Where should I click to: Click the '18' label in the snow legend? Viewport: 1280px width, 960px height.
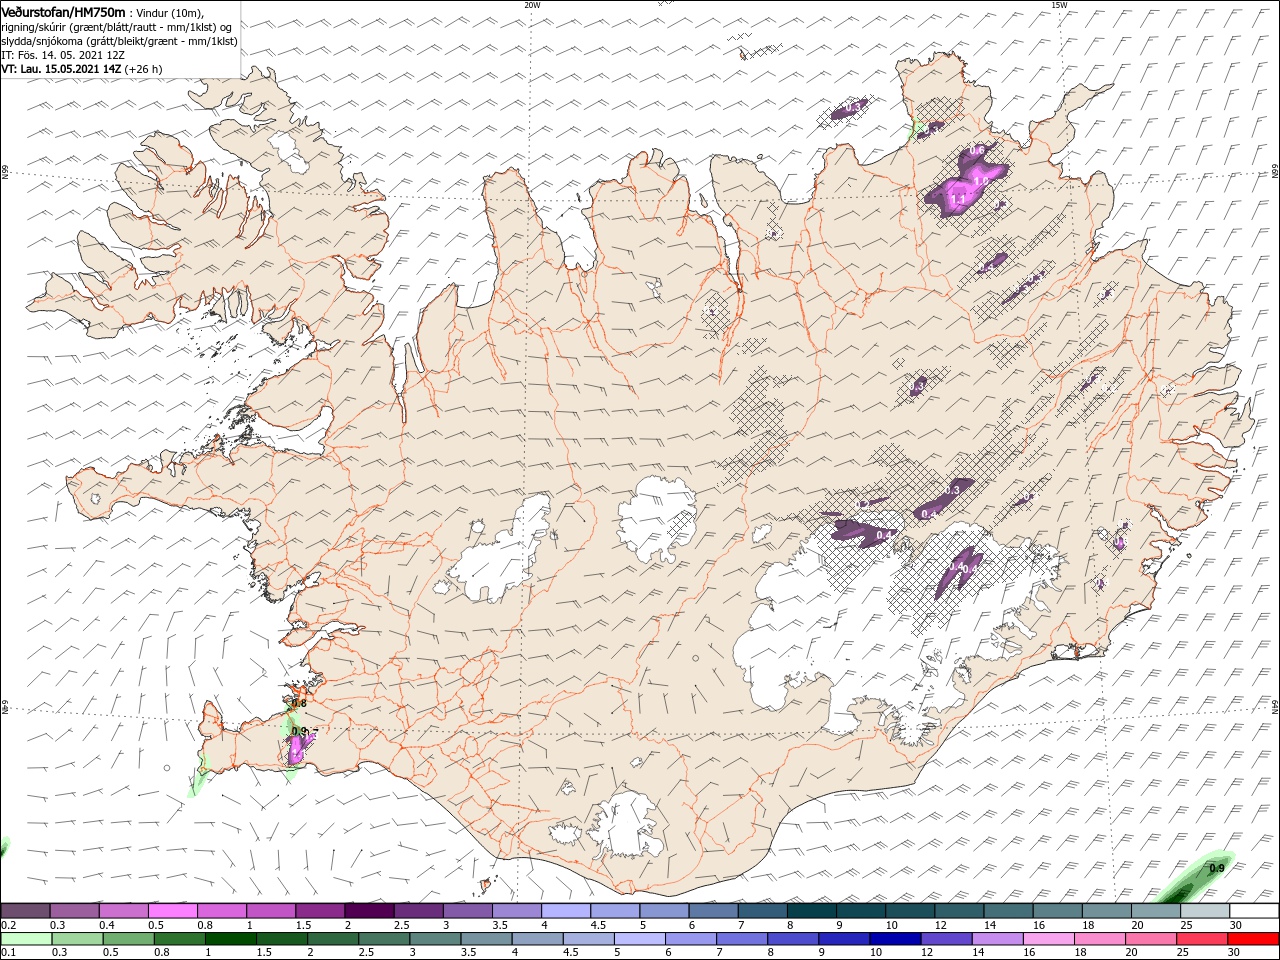point(1090,925)
